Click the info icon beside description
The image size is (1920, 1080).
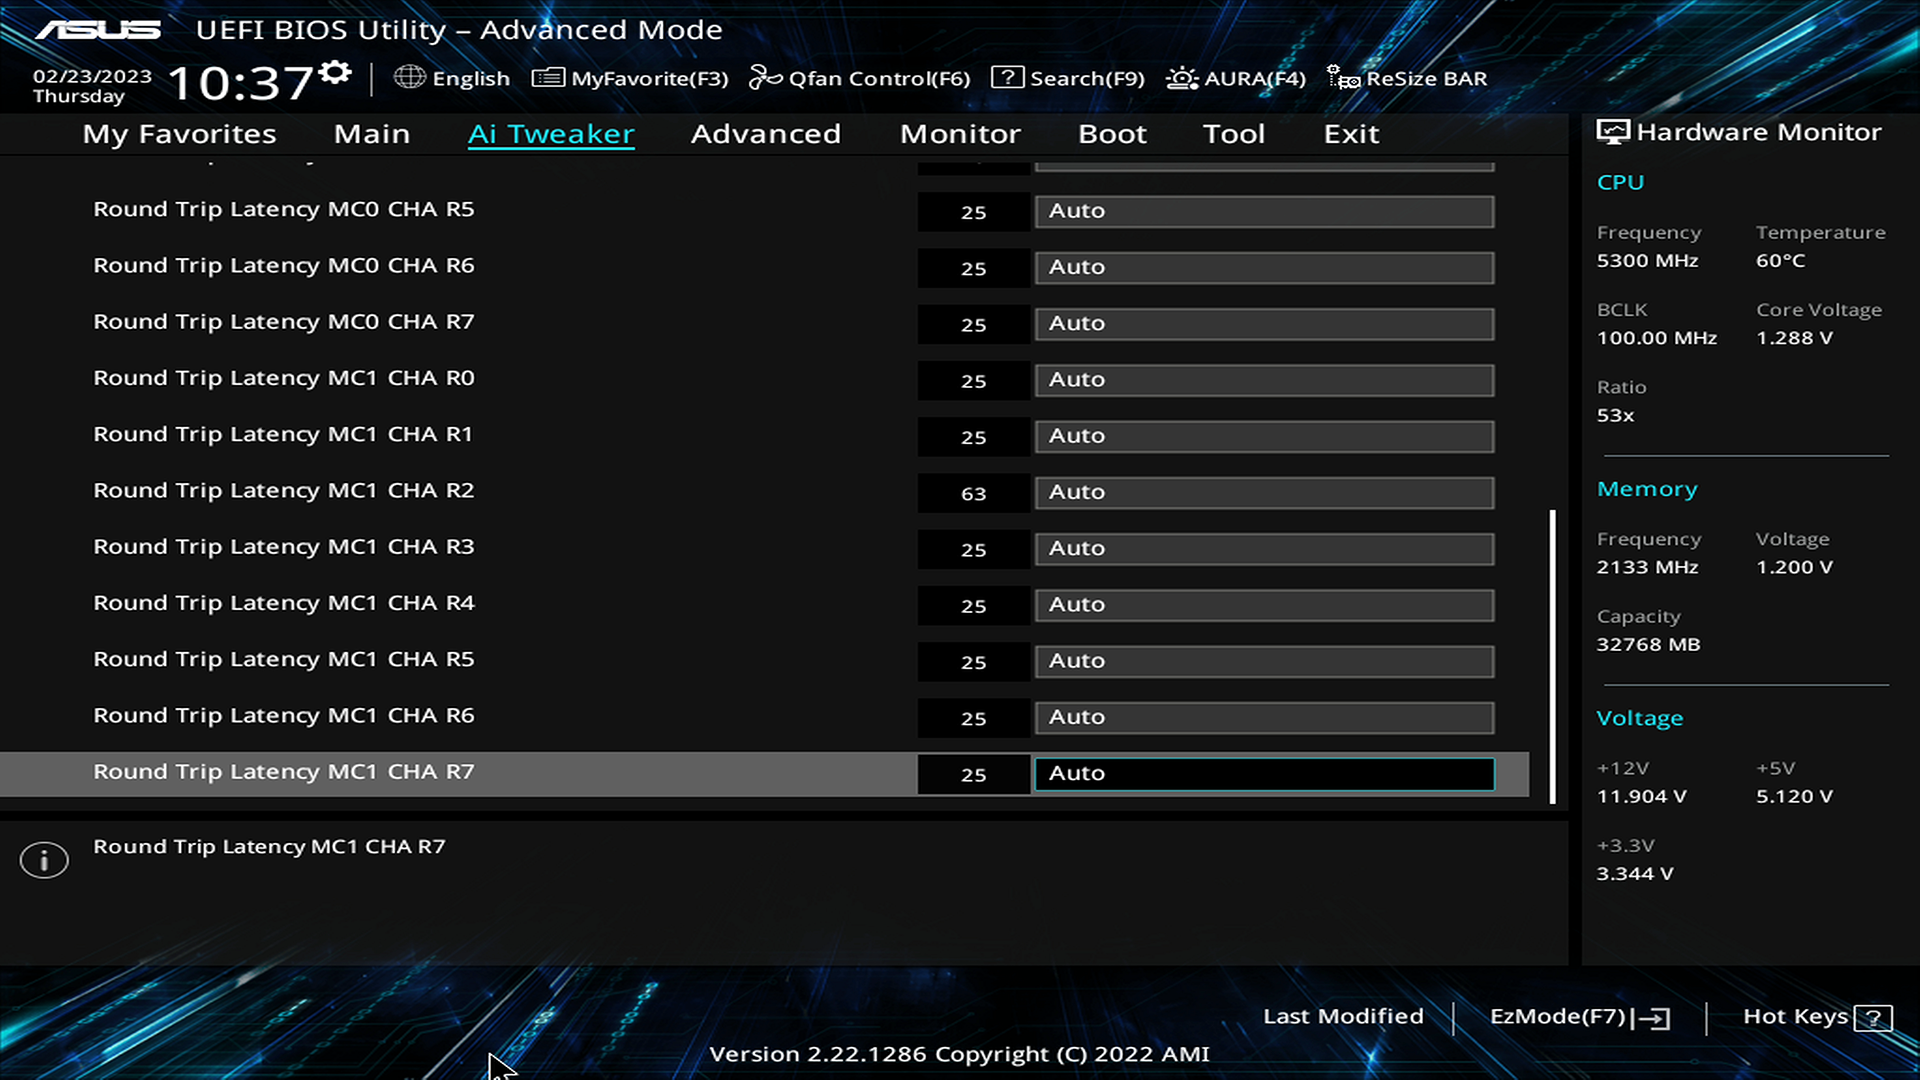44,860
